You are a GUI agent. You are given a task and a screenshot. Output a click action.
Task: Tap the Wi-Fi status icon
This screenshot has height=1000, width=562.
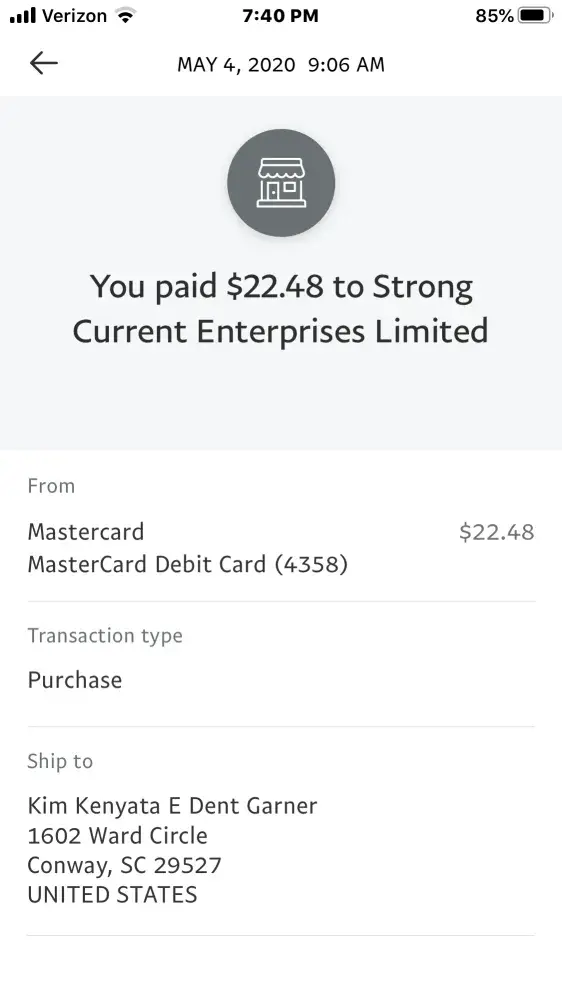(x=126, y=16)
